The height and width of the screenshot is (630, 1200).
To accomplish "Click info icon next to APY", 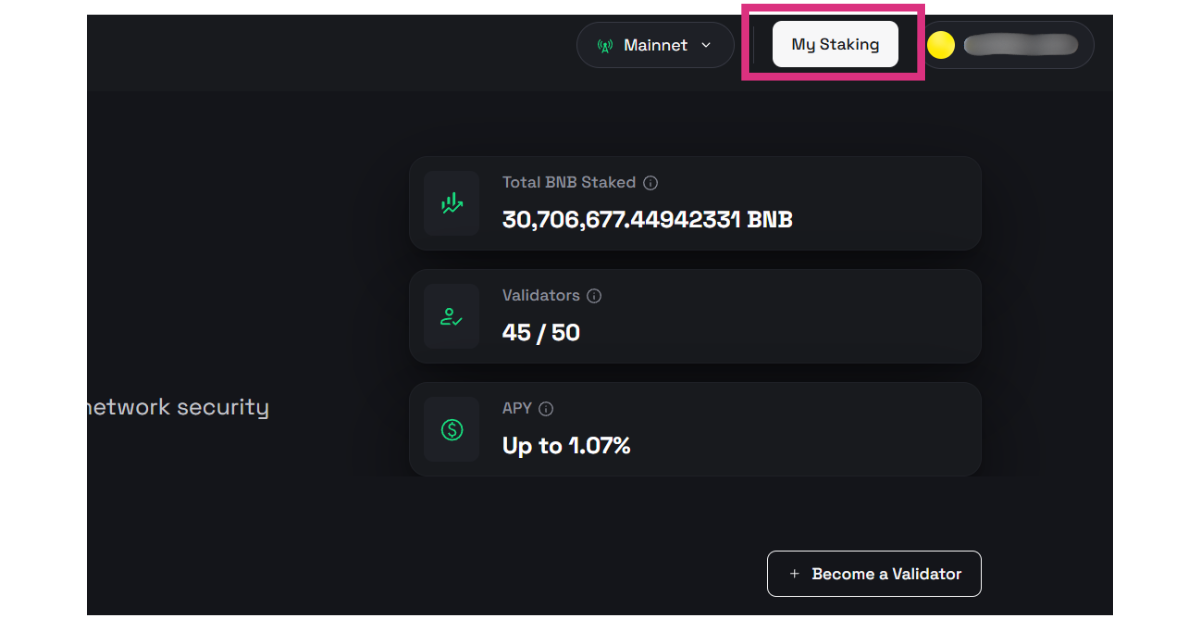I will pos(546,409).
